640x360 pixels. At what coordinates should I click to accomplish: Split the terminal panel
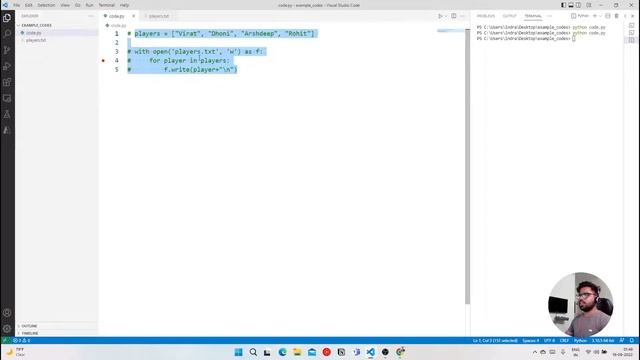click(608, 16)
